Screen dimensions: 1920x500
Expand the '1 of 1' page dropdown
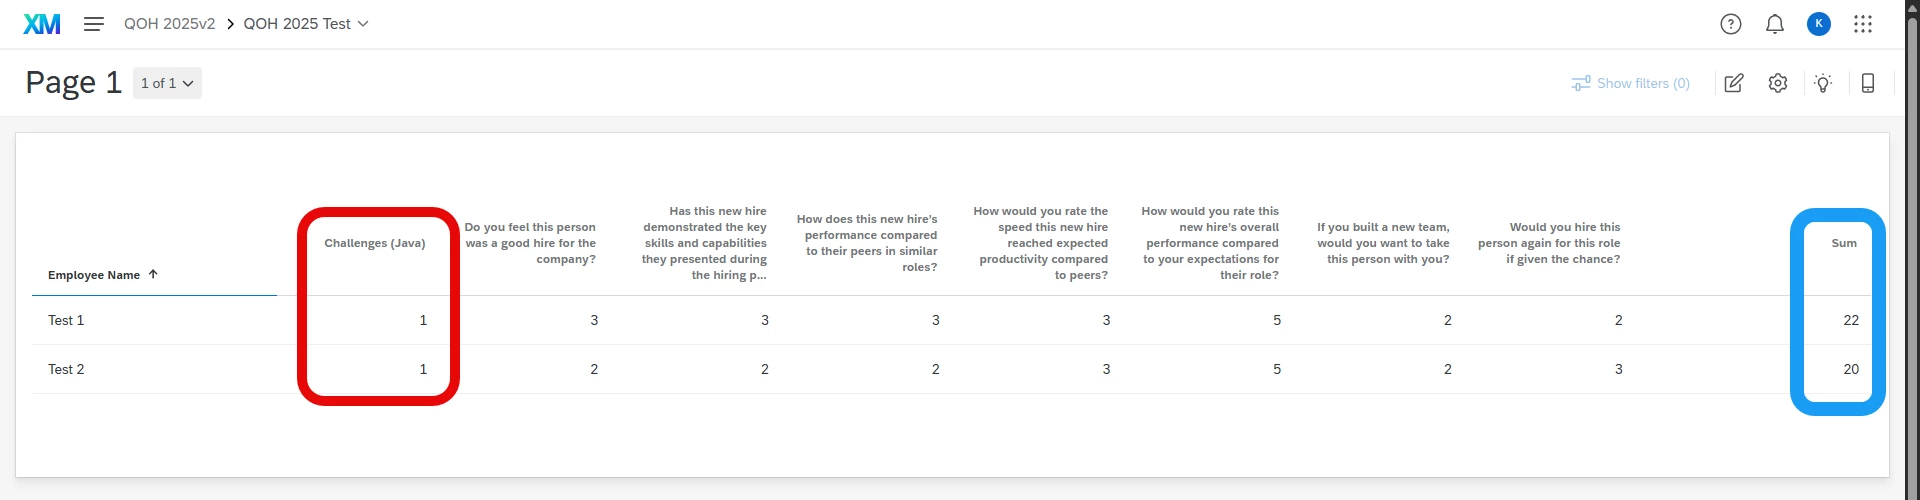point(167,83)
